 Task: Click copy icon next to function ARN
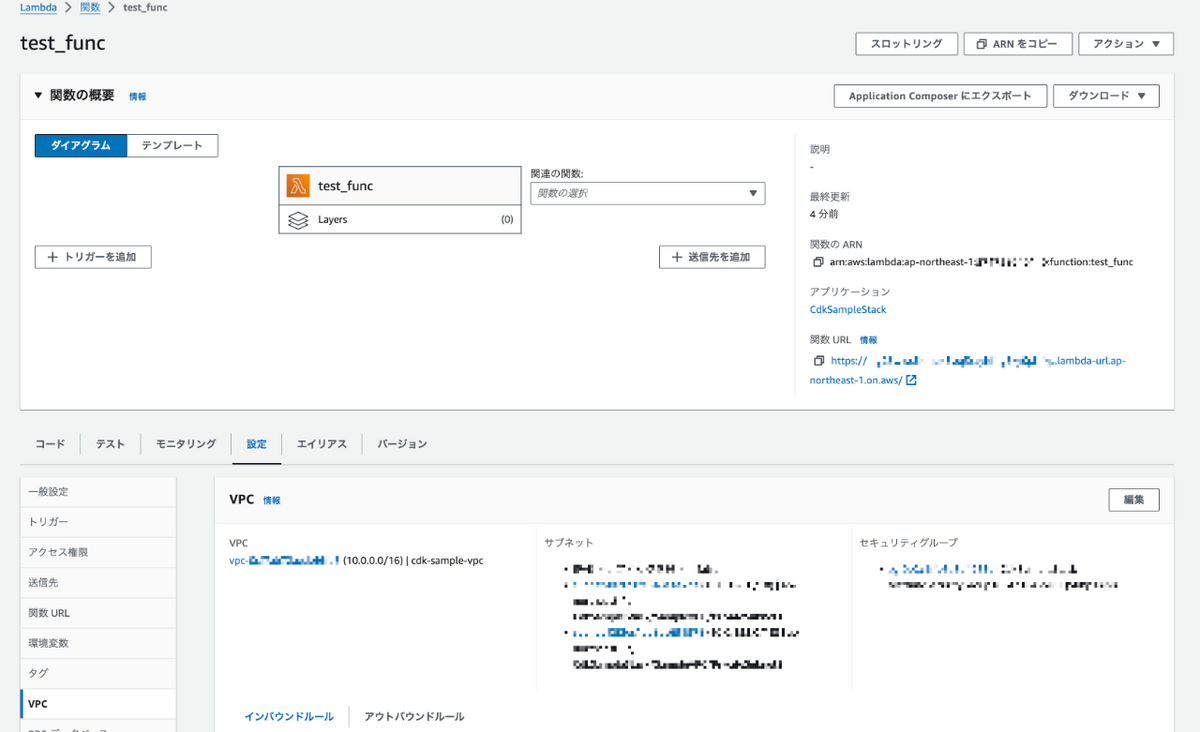coord(819,262)
